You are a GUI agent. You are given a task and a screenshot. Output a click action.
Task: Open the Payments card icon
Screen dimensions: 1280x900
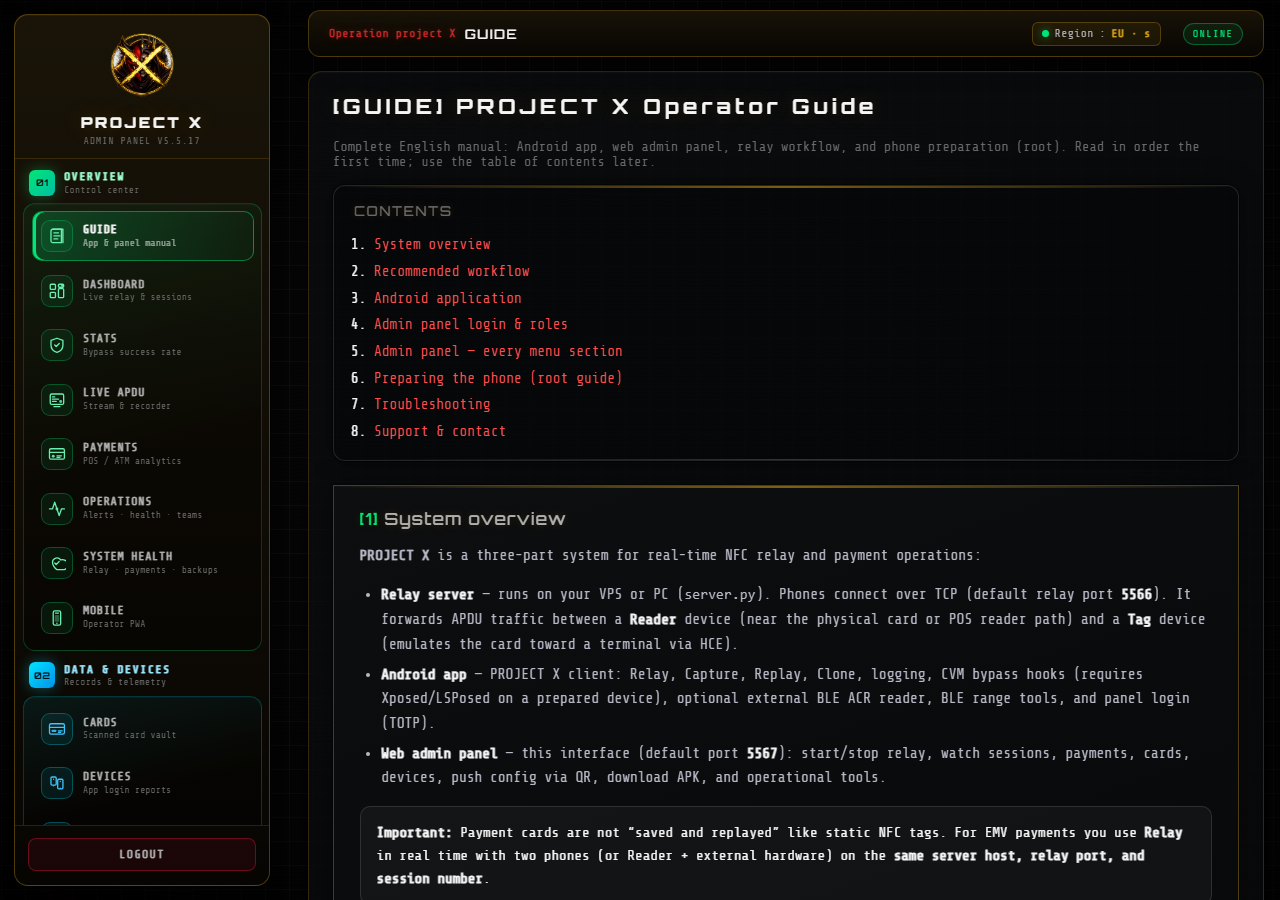coord(57,454)
